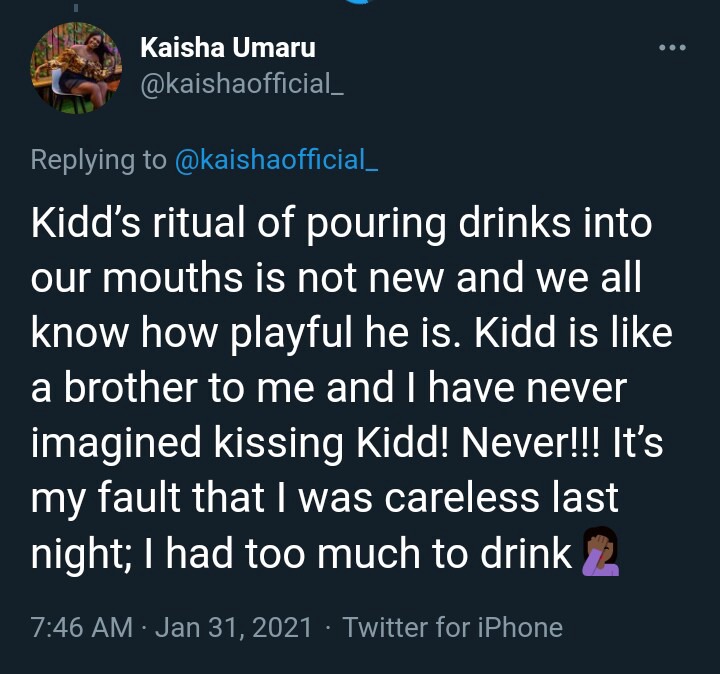The image size is (720, 674).
Task: Click the 'Replying to' label text
Action: (x=99, y=160)
